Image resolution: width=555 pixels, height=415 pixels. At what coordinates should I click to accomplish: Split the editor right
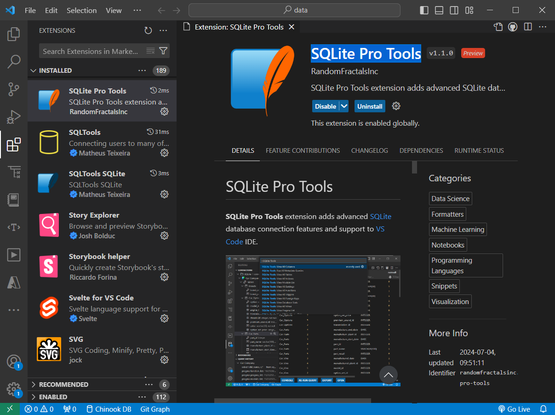coord(528,27)
